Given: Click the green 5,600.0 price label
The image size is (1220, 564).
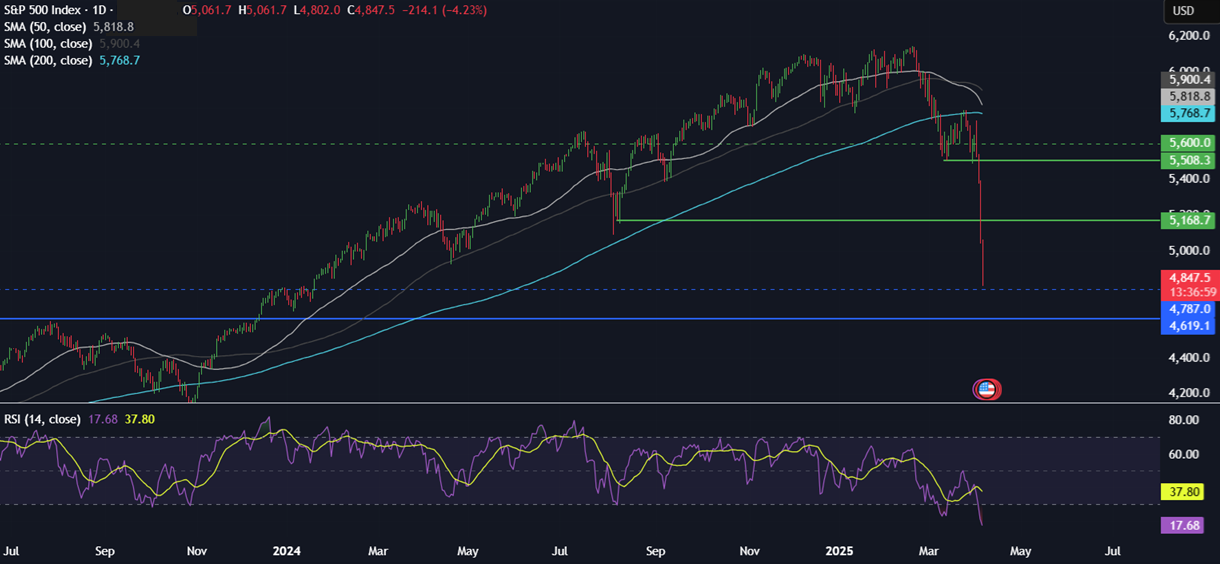Looking at the screenshot, I should click(x=1187, y=143).
